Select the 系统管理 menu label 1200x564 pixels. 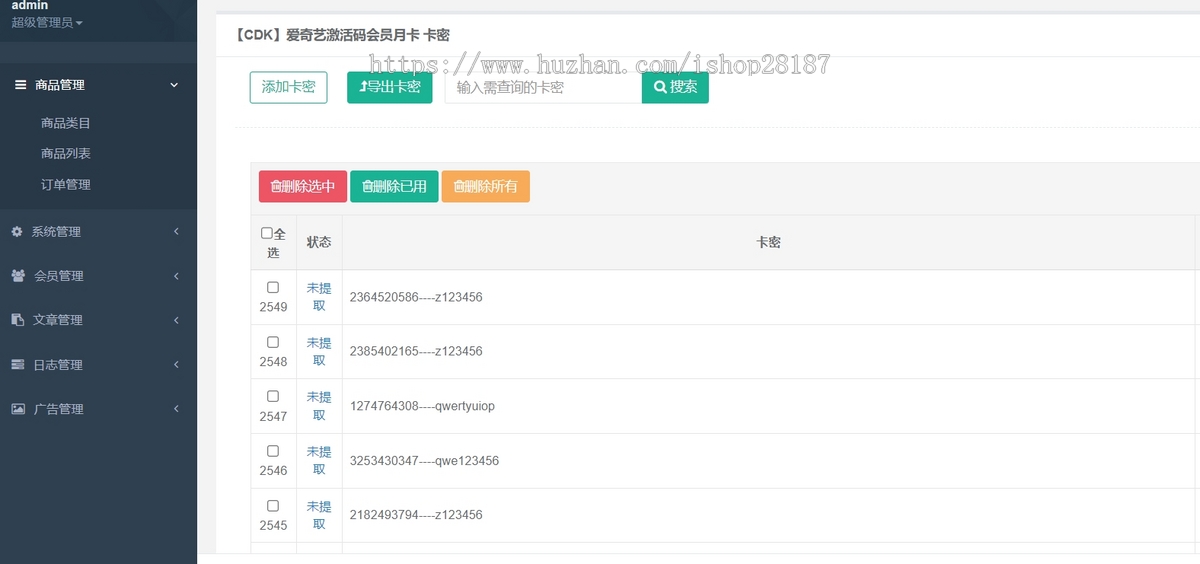pyautogui.click(x=56, y=232)
